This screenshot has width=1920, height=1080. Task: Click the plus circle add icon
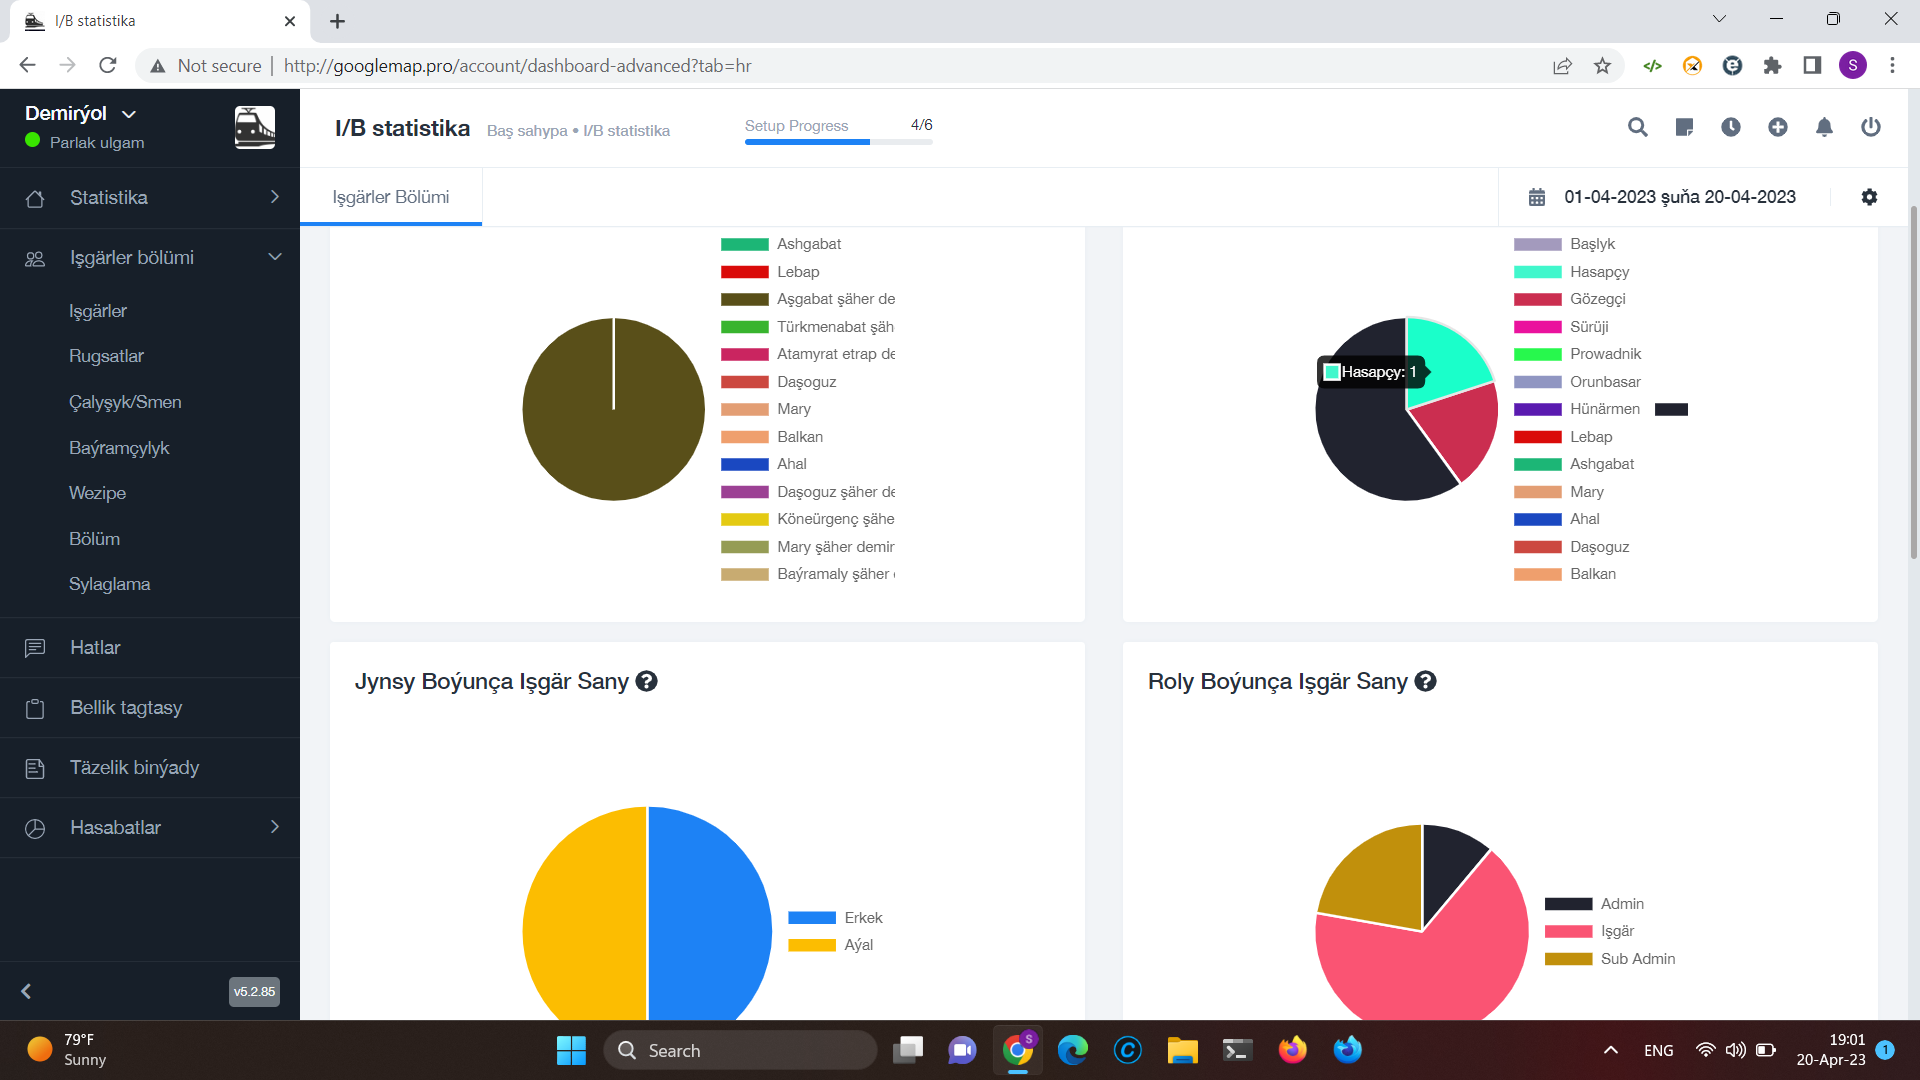tap(1778, 127)
